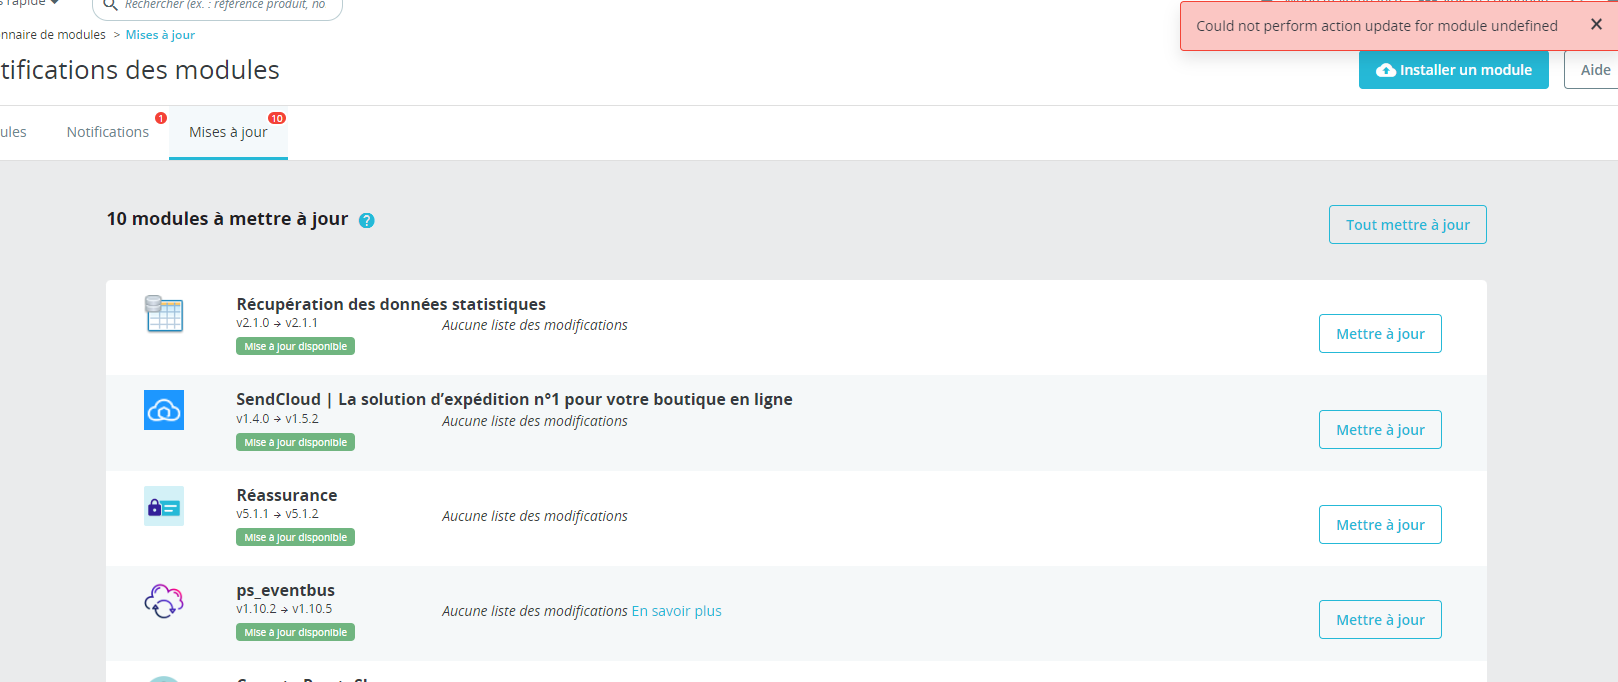
Task: Open En savoir plus link for ps_eventbus
Action: click(x=676, y=611)
